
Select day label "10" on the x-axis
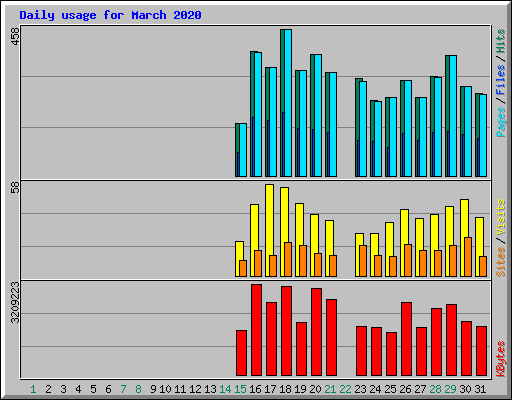pos(165,389)
